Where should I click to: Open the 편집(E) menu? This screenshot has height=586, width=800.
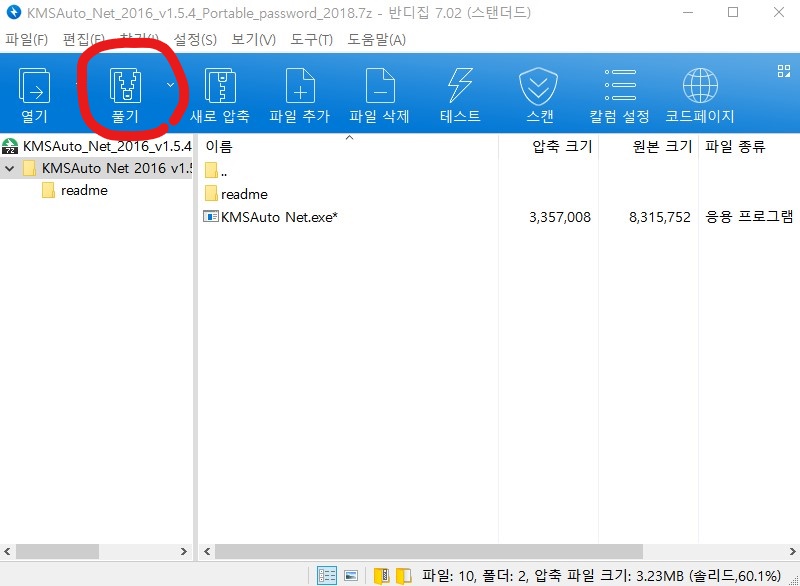pyautogui.click(x=84, y=40)
